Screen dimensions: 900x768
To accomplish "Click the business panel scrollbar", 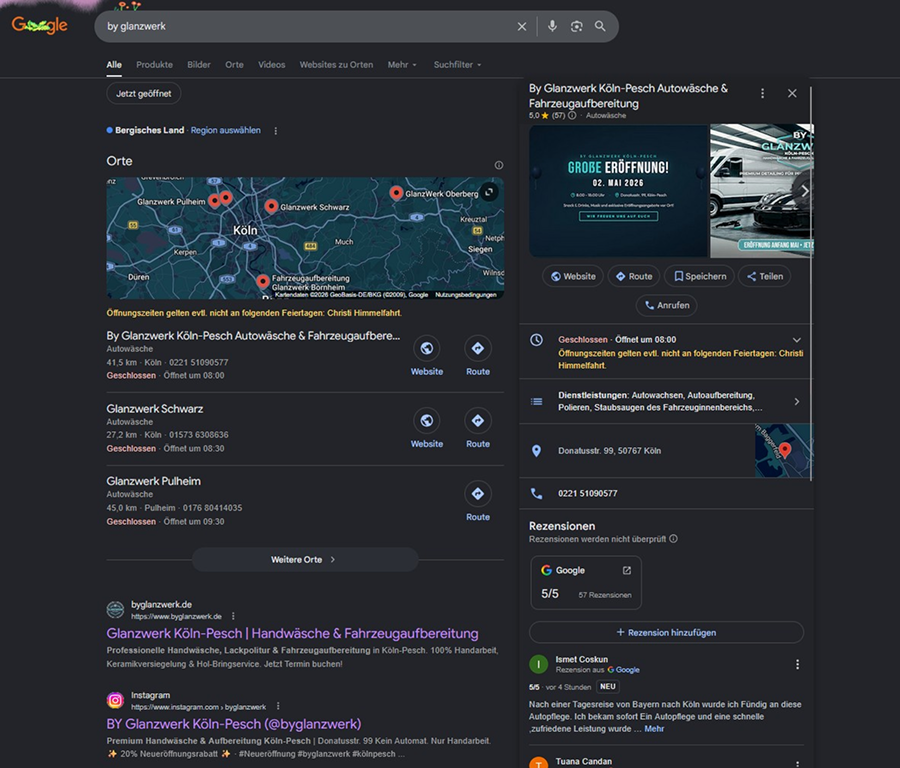I will pyautogui.click(x=811, y=284).
